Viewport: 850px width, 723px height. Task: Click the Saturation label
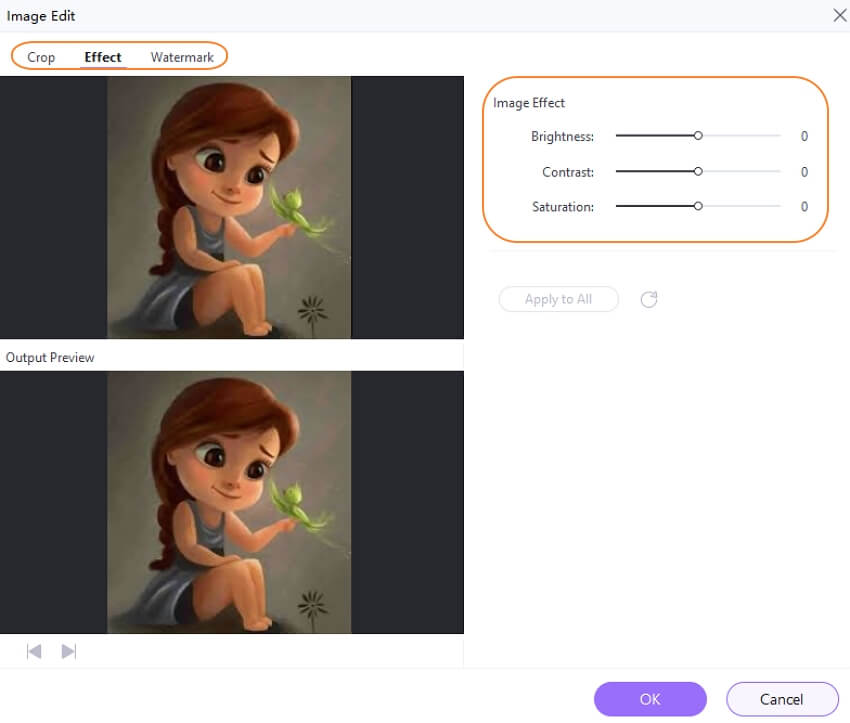pyautogui.click(x=563, y=207)
